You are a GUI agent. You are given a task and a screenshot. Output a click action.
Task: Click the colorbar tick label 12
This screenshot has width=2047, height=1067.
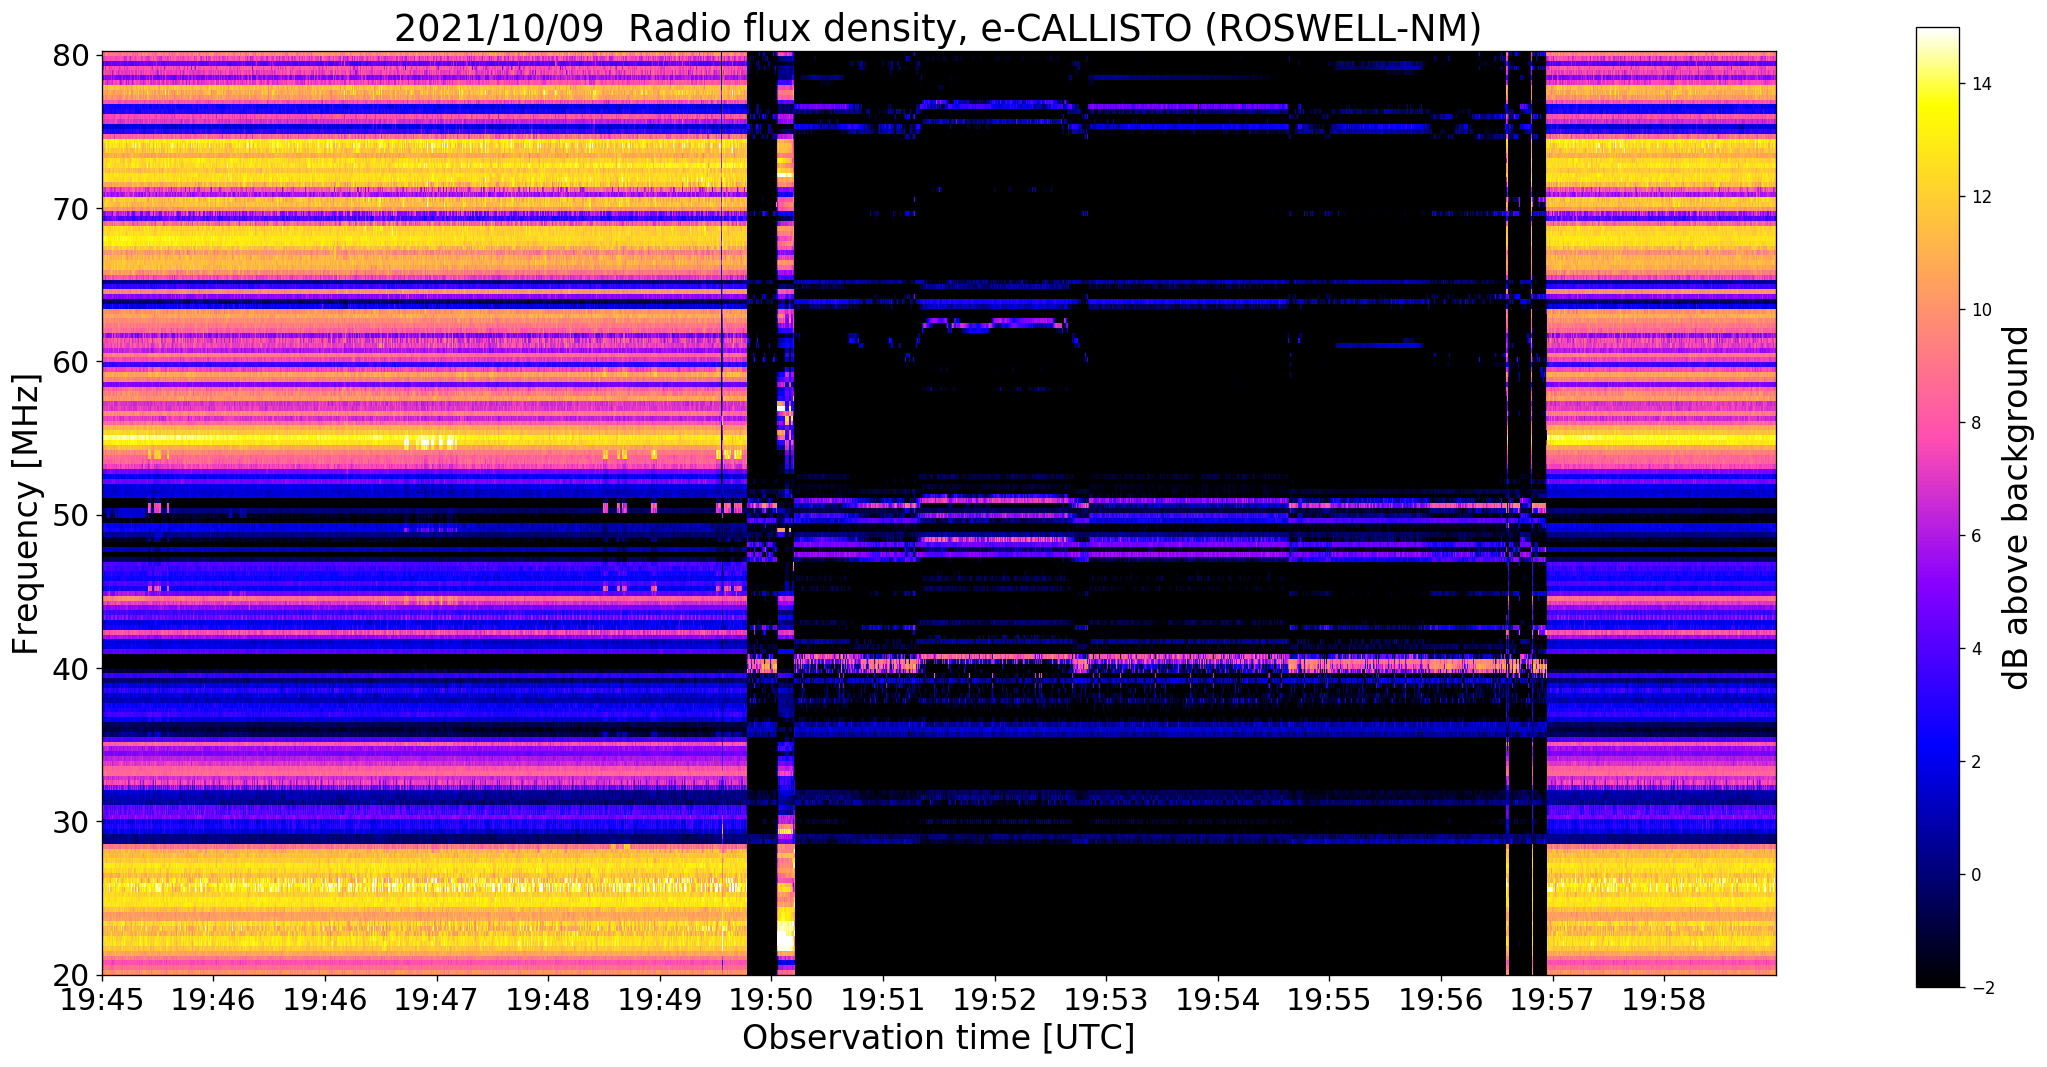(1980, 197)
